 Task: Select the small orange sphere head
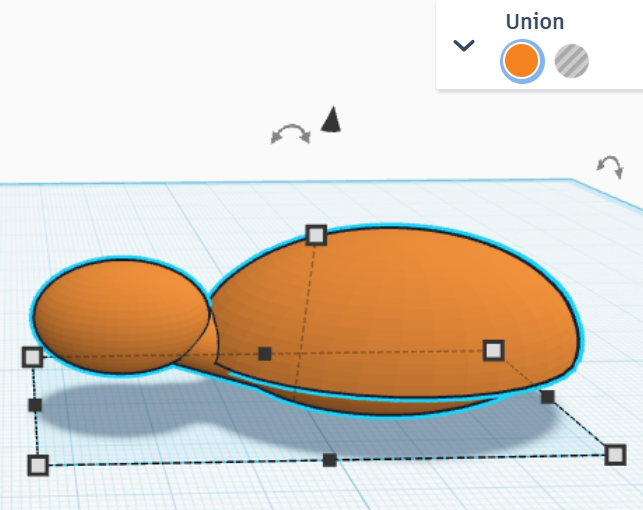[x=119, y=316]
